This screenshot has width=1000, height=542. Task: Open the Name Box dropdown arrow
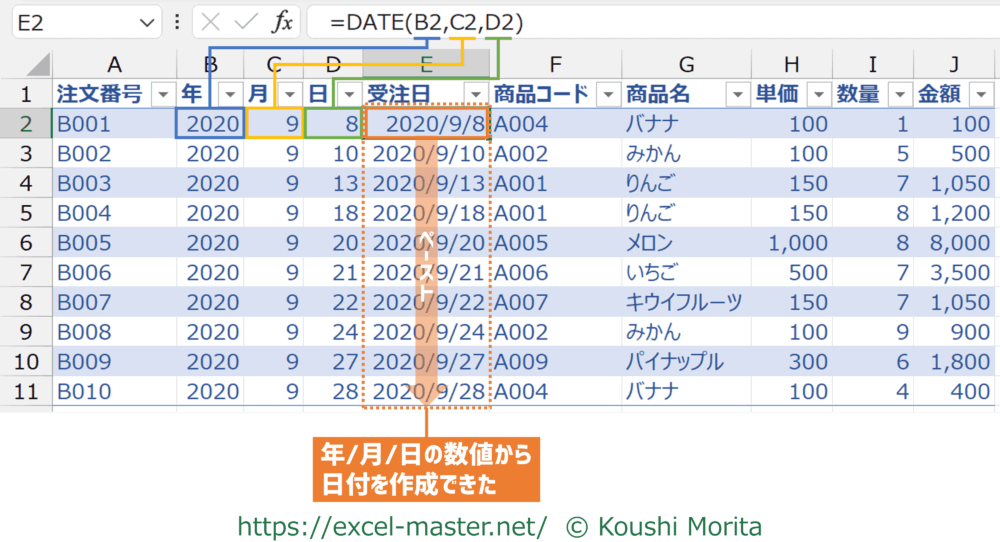146,22
